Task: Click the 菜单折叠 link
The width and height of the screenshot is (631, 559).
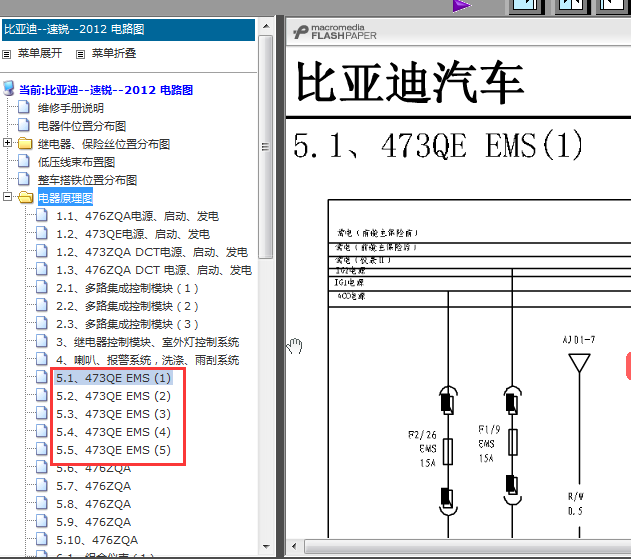Action: (114, 53)
